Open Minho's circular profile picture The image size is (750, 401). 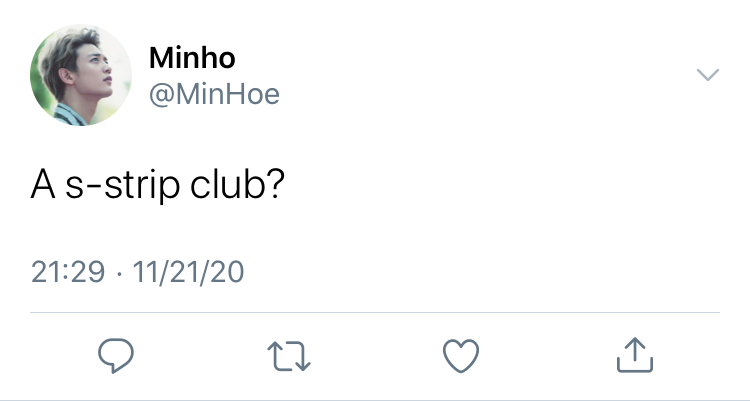pyautogui.click(x=81, y=75)
